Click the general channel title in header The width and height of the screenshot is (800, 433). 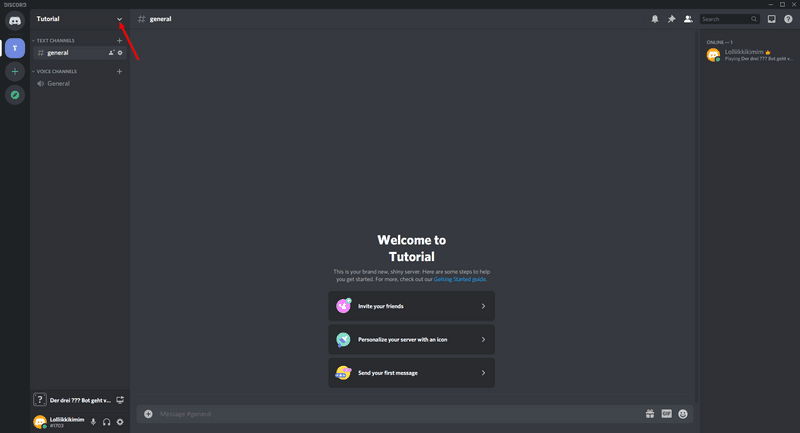pos(160,19)
